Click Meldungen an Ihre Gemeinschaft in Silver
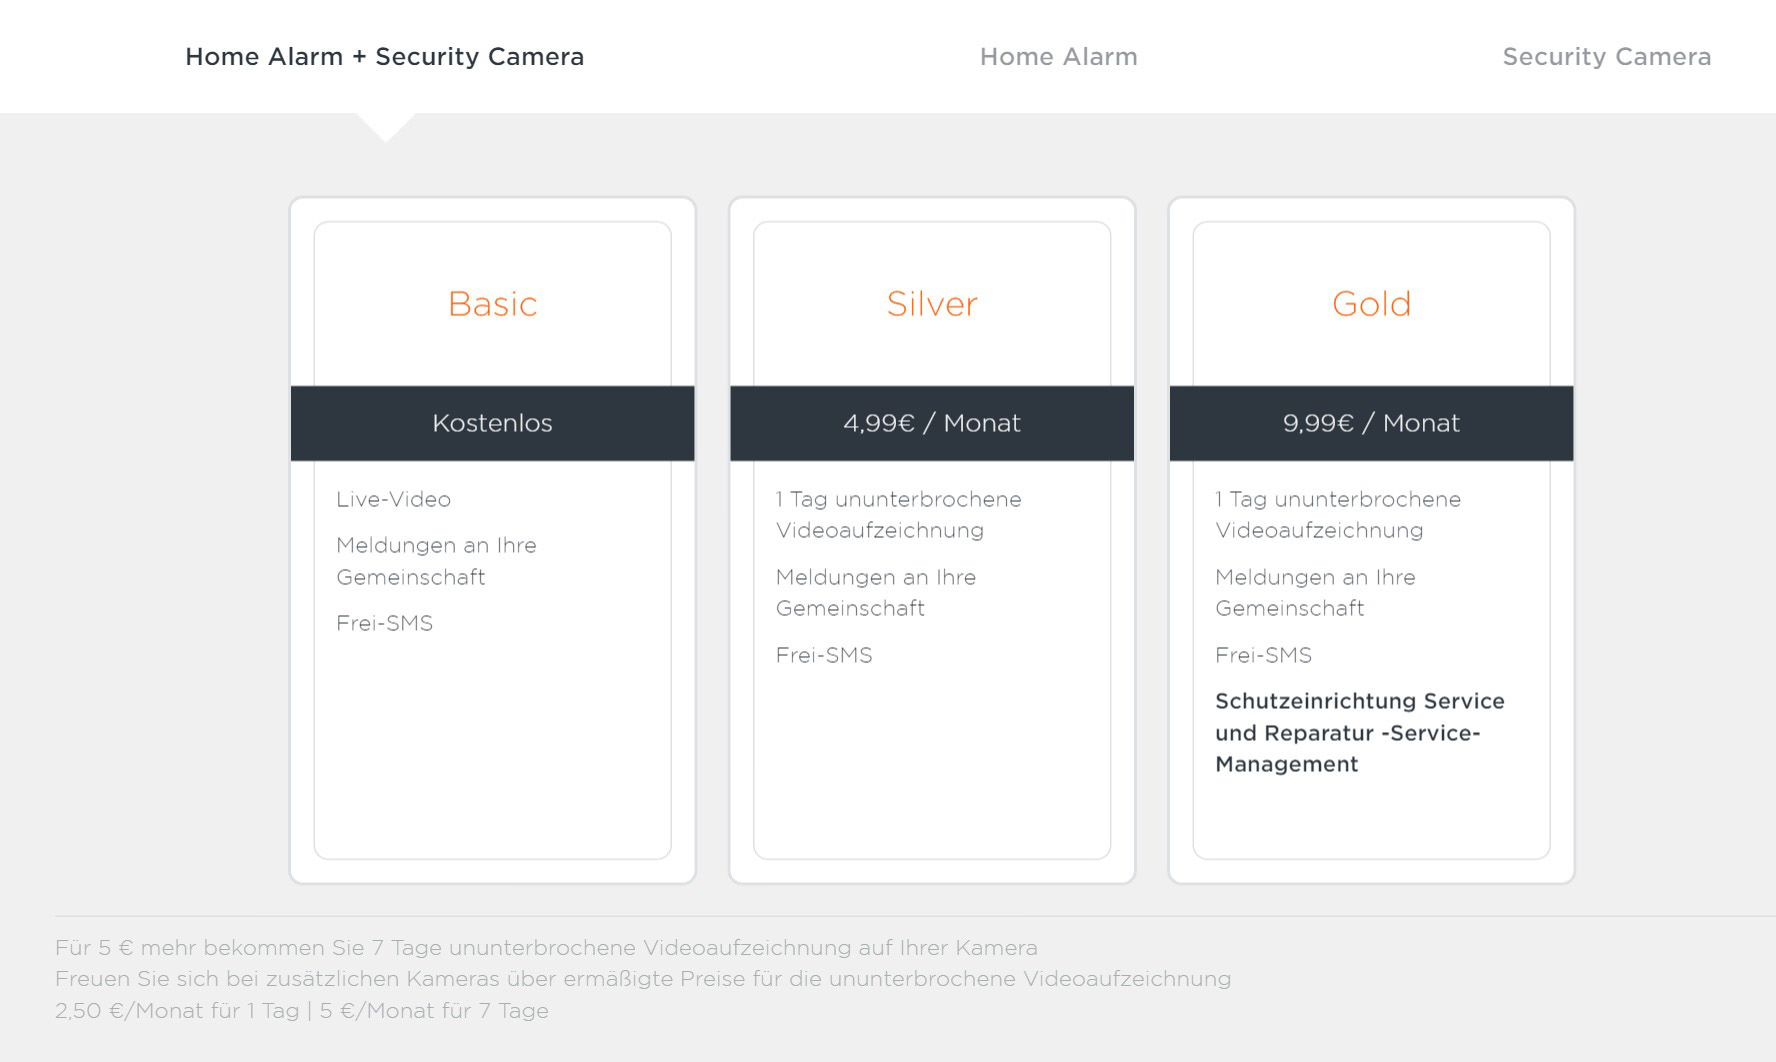This screenshot has width=1776, height=1062. (x=876, y=592)
